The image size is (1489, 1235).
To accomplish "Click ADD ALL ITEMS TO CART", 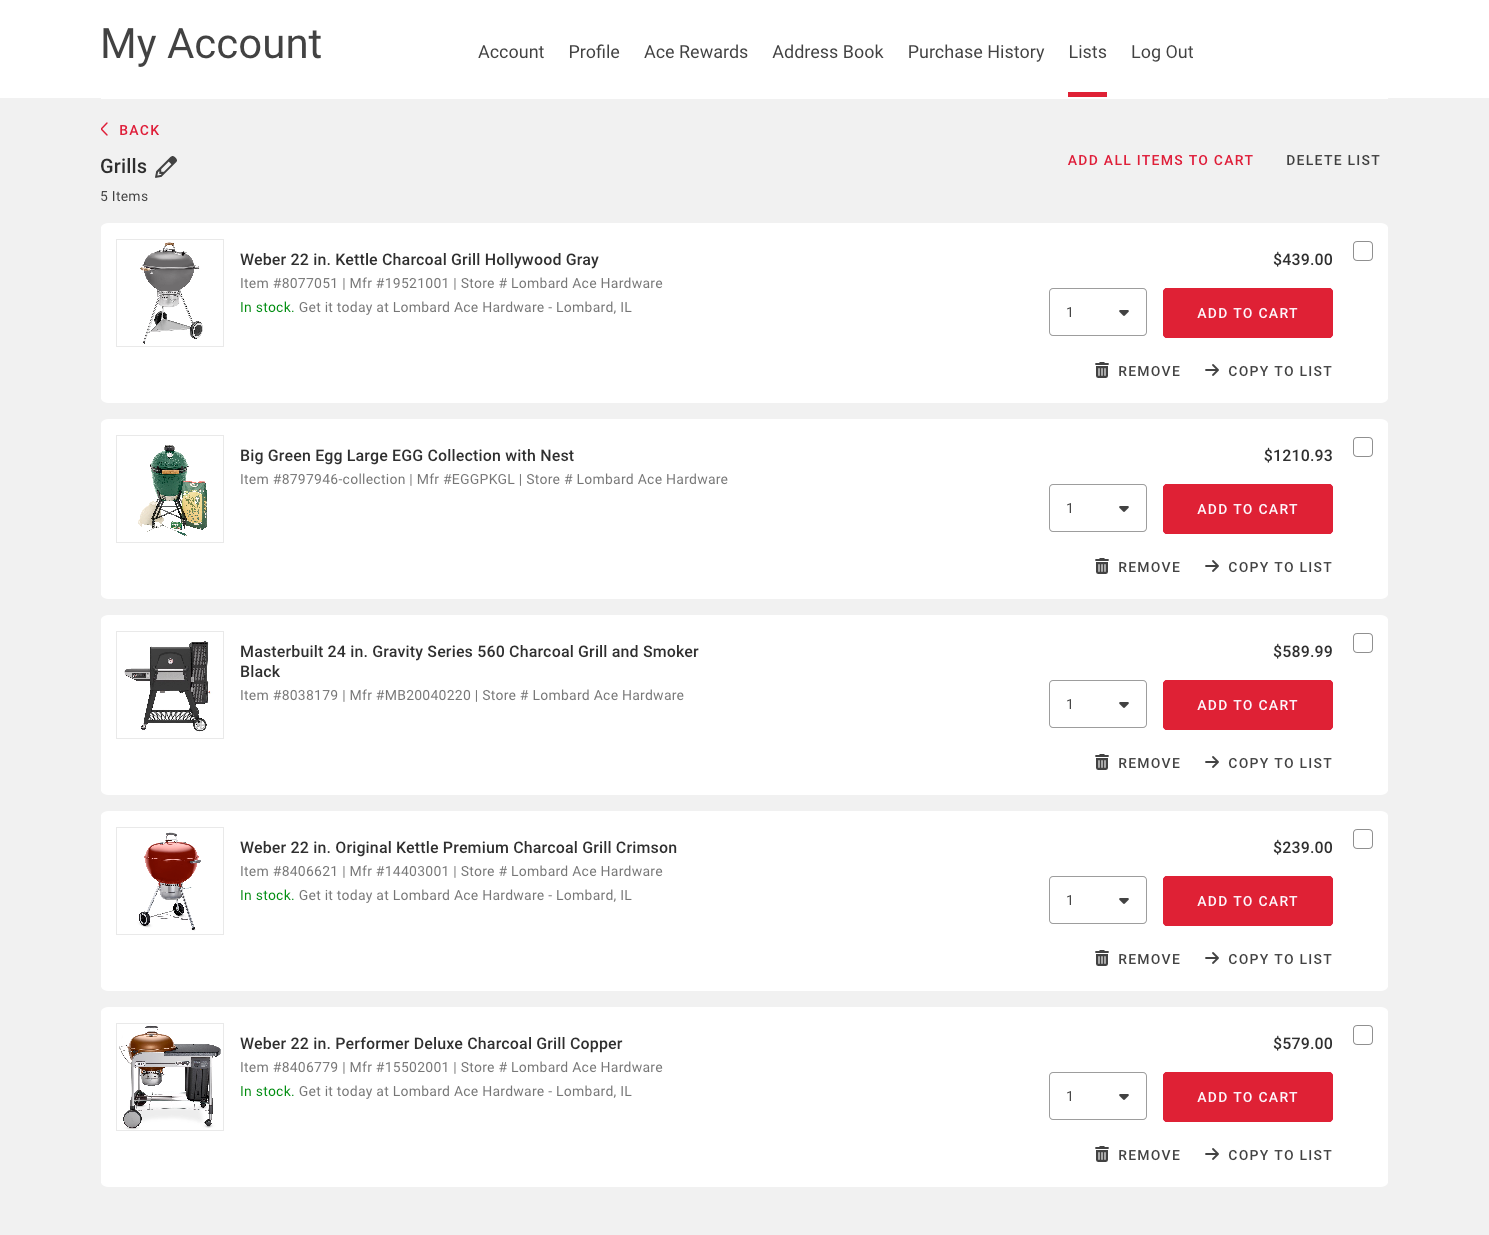I will [1160, 160].
